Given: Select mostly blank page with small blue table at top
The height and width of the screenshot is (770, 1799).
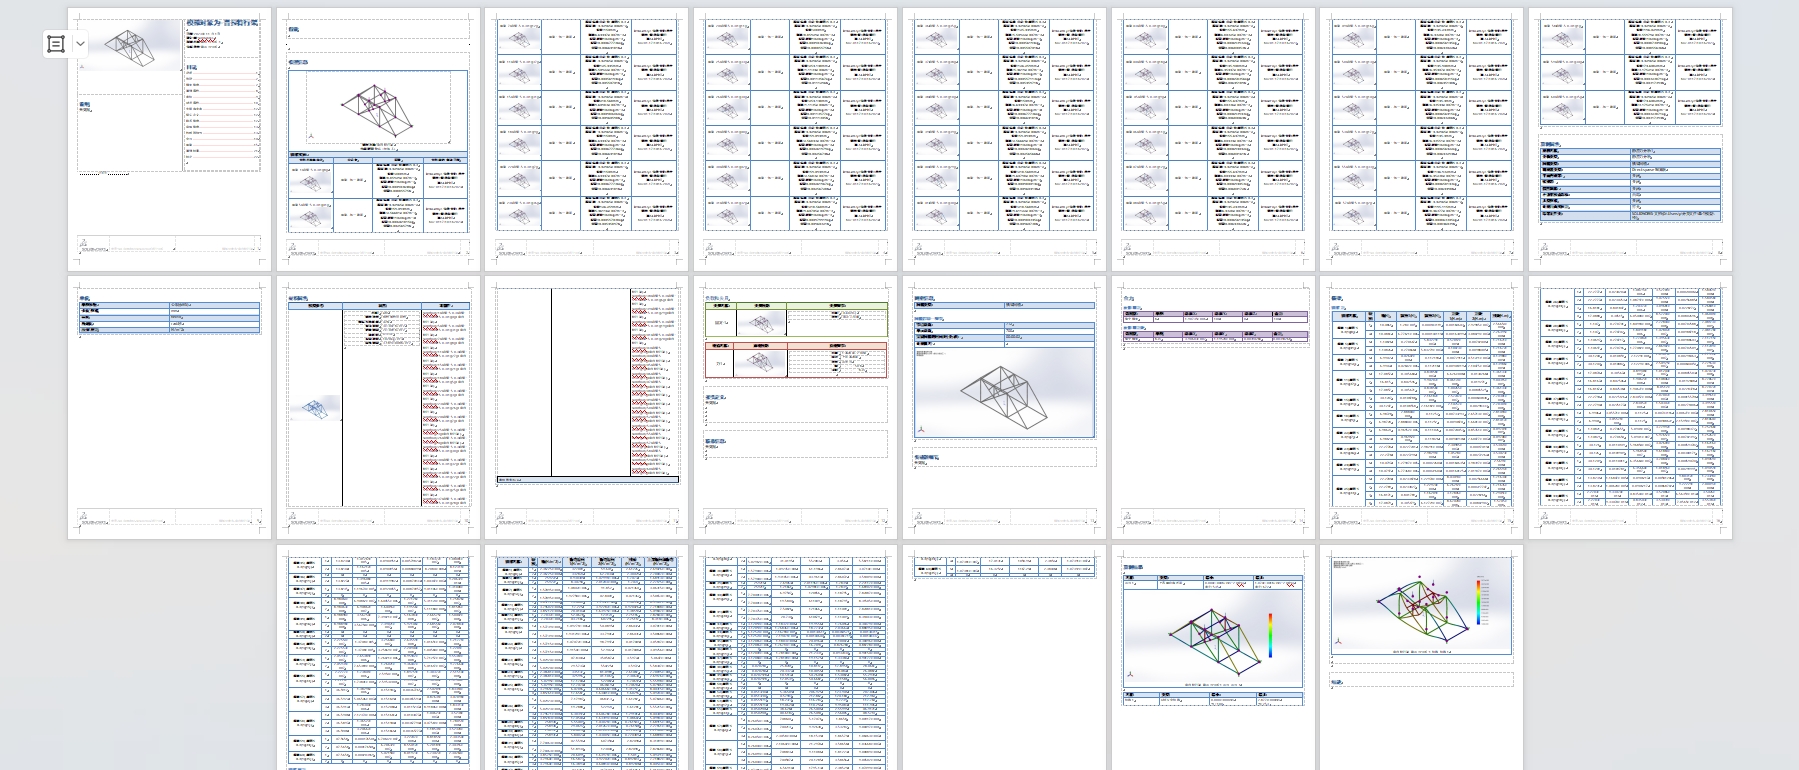Looking at the screenshot, I should pyautogui.click(x=169, y=408).
